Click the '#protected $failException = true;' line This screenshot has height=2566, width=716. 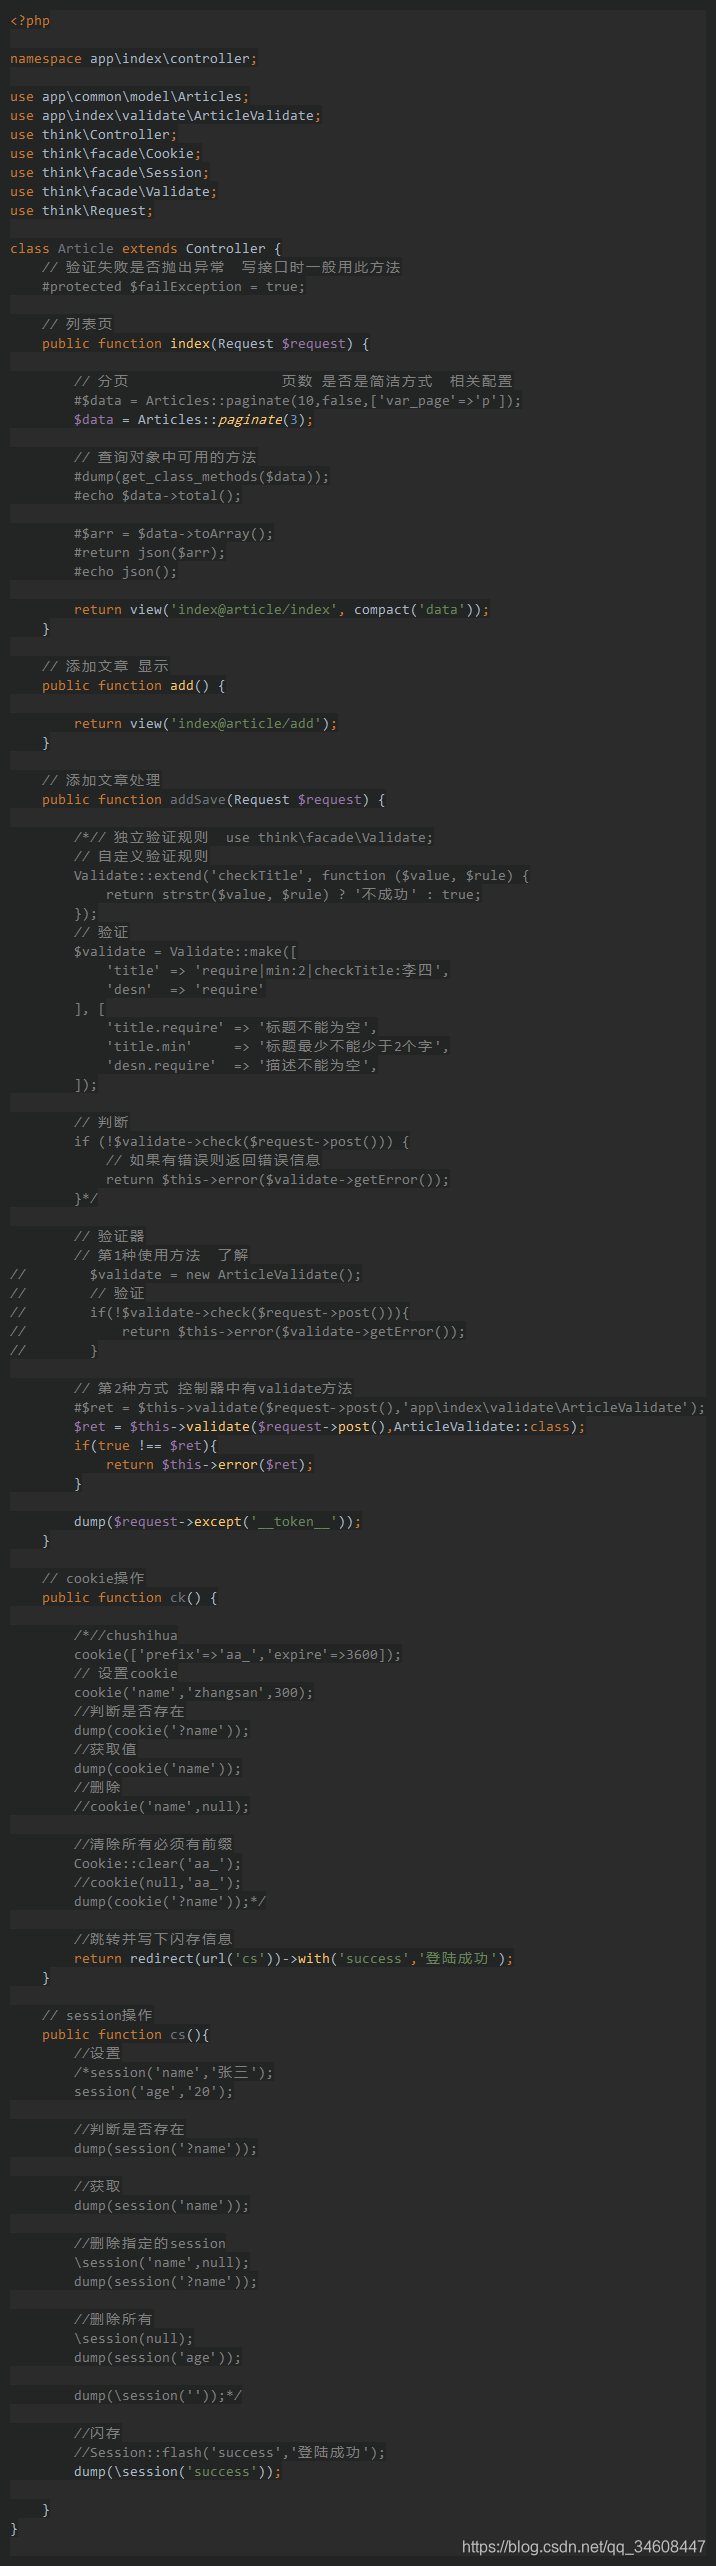(173, 287)
